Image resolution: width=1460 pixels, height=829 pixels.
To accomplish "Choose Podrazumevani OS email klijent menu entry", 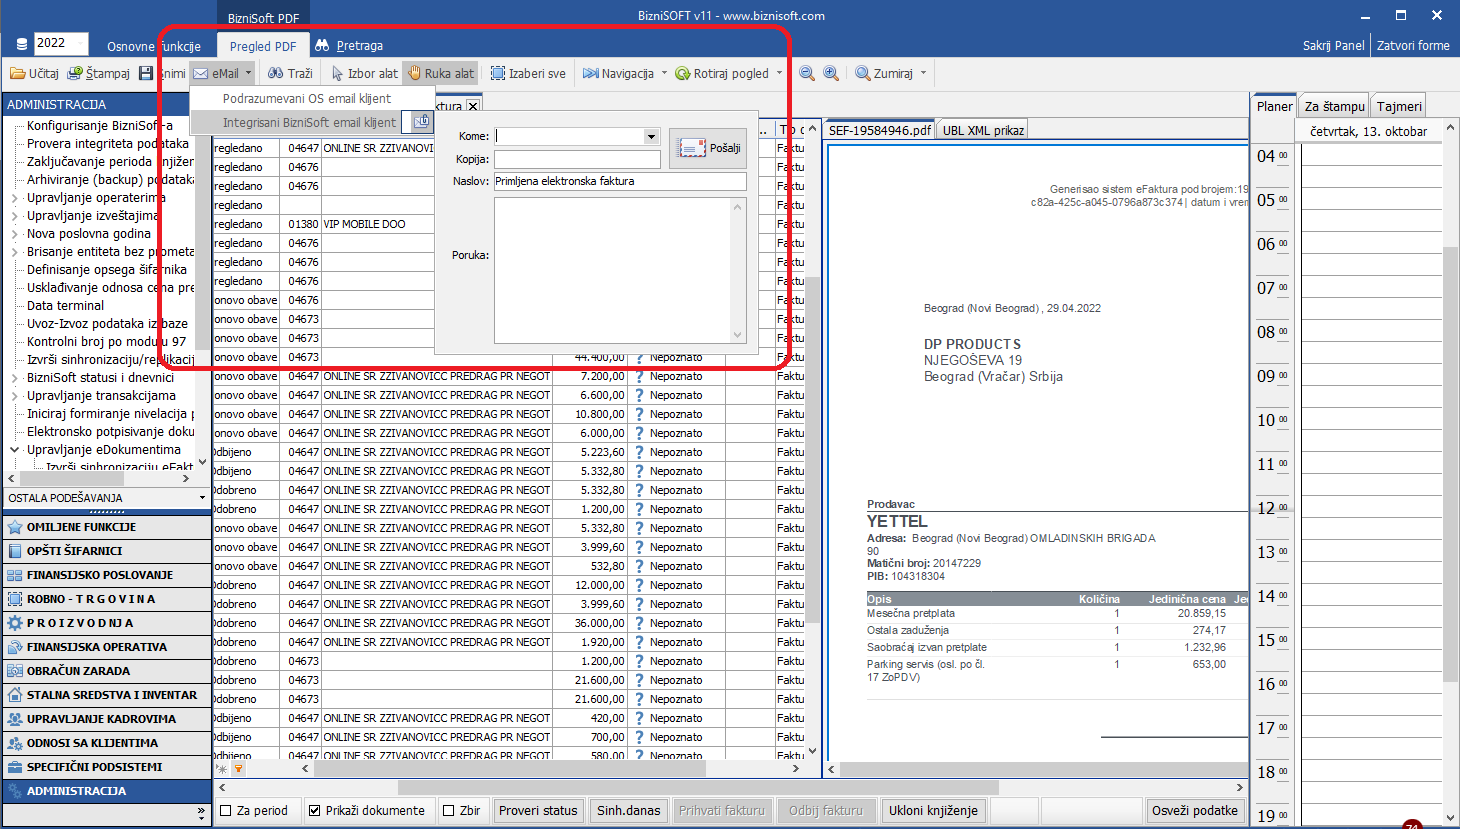I will point(306,99).
